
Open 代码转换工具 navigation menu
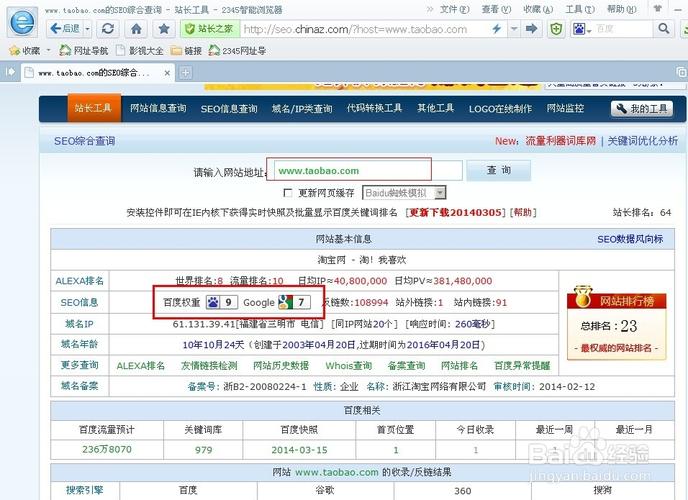(x=374, y=108)
